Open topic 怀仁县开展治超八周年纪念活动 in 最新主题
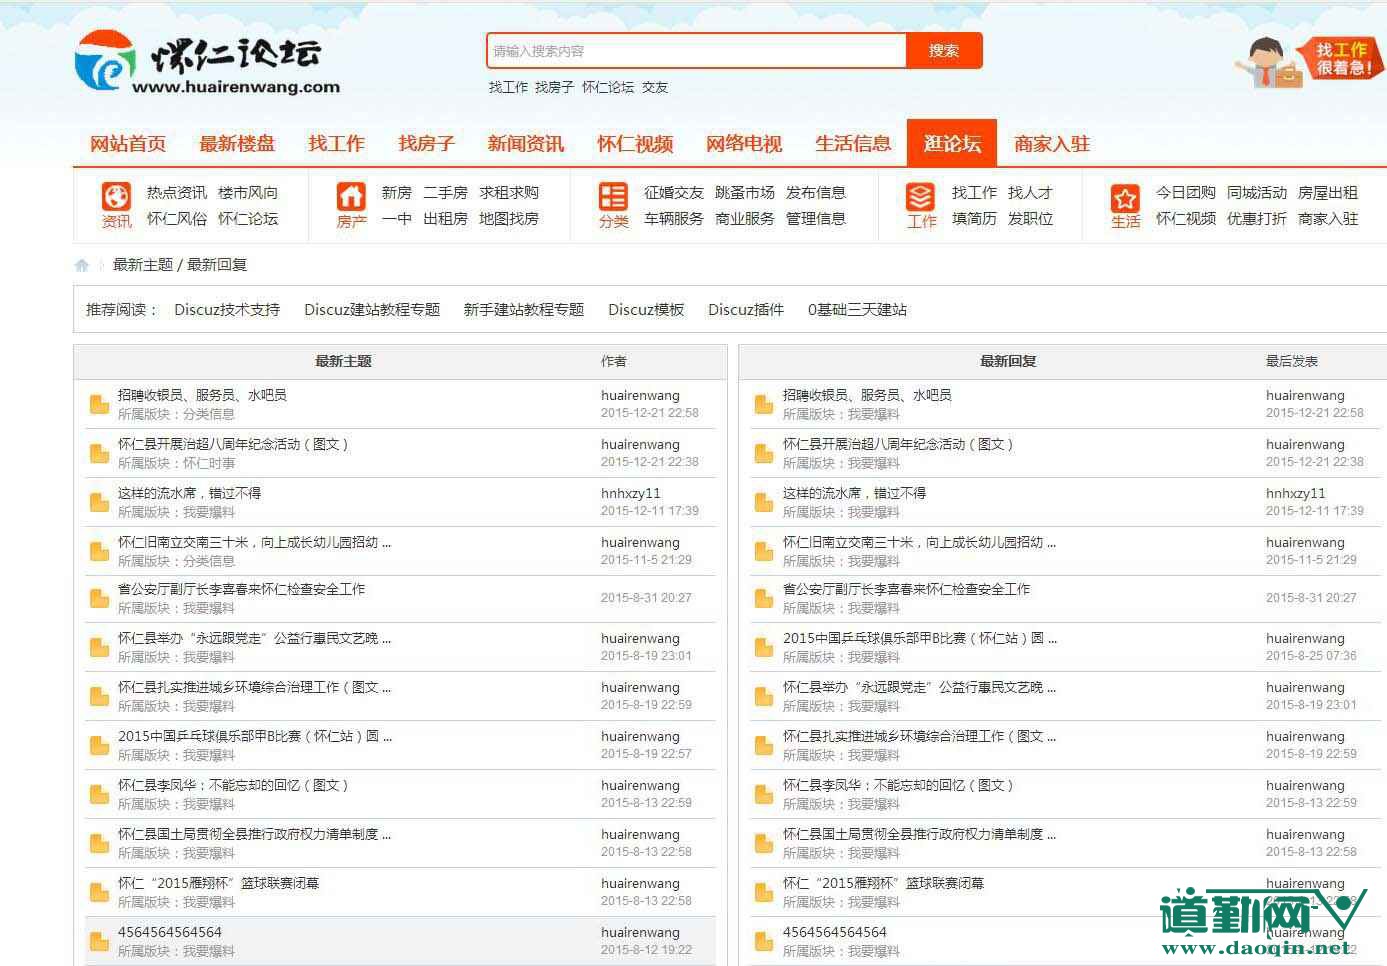This screenshot has width=1387, height=966. tap(233, 444)
